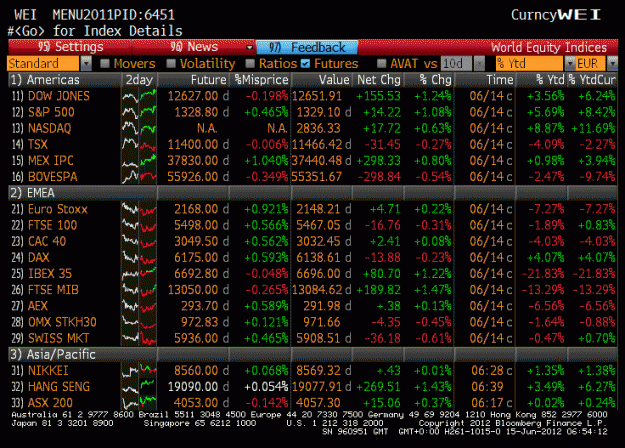Open the S&P 500 index
Image resolution: width=625 pixels, height=448 pixels.
point(51,112)
